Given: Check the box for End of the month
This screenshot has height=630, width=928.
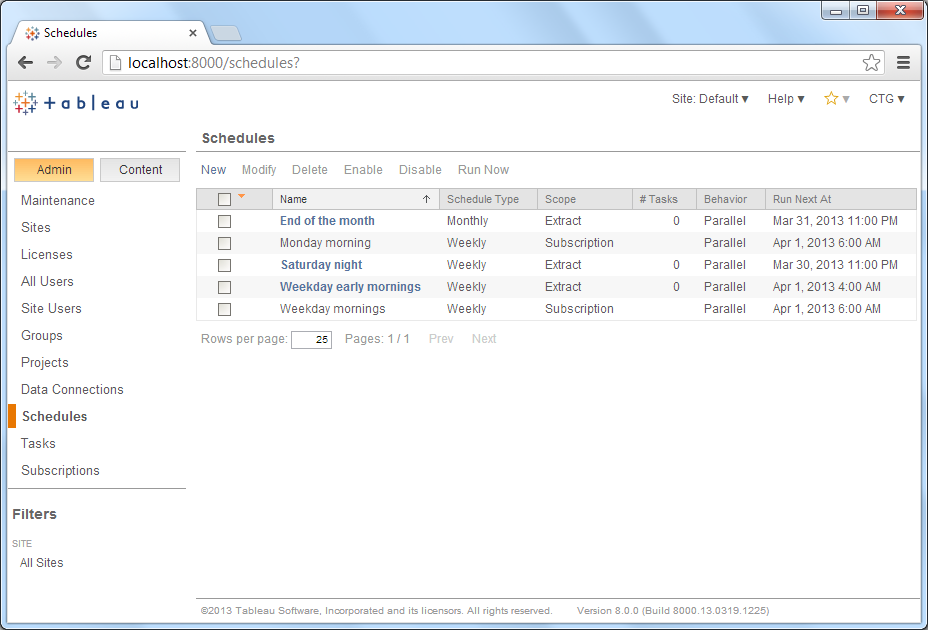Looking at the screenshot, I should coord(223,221).
